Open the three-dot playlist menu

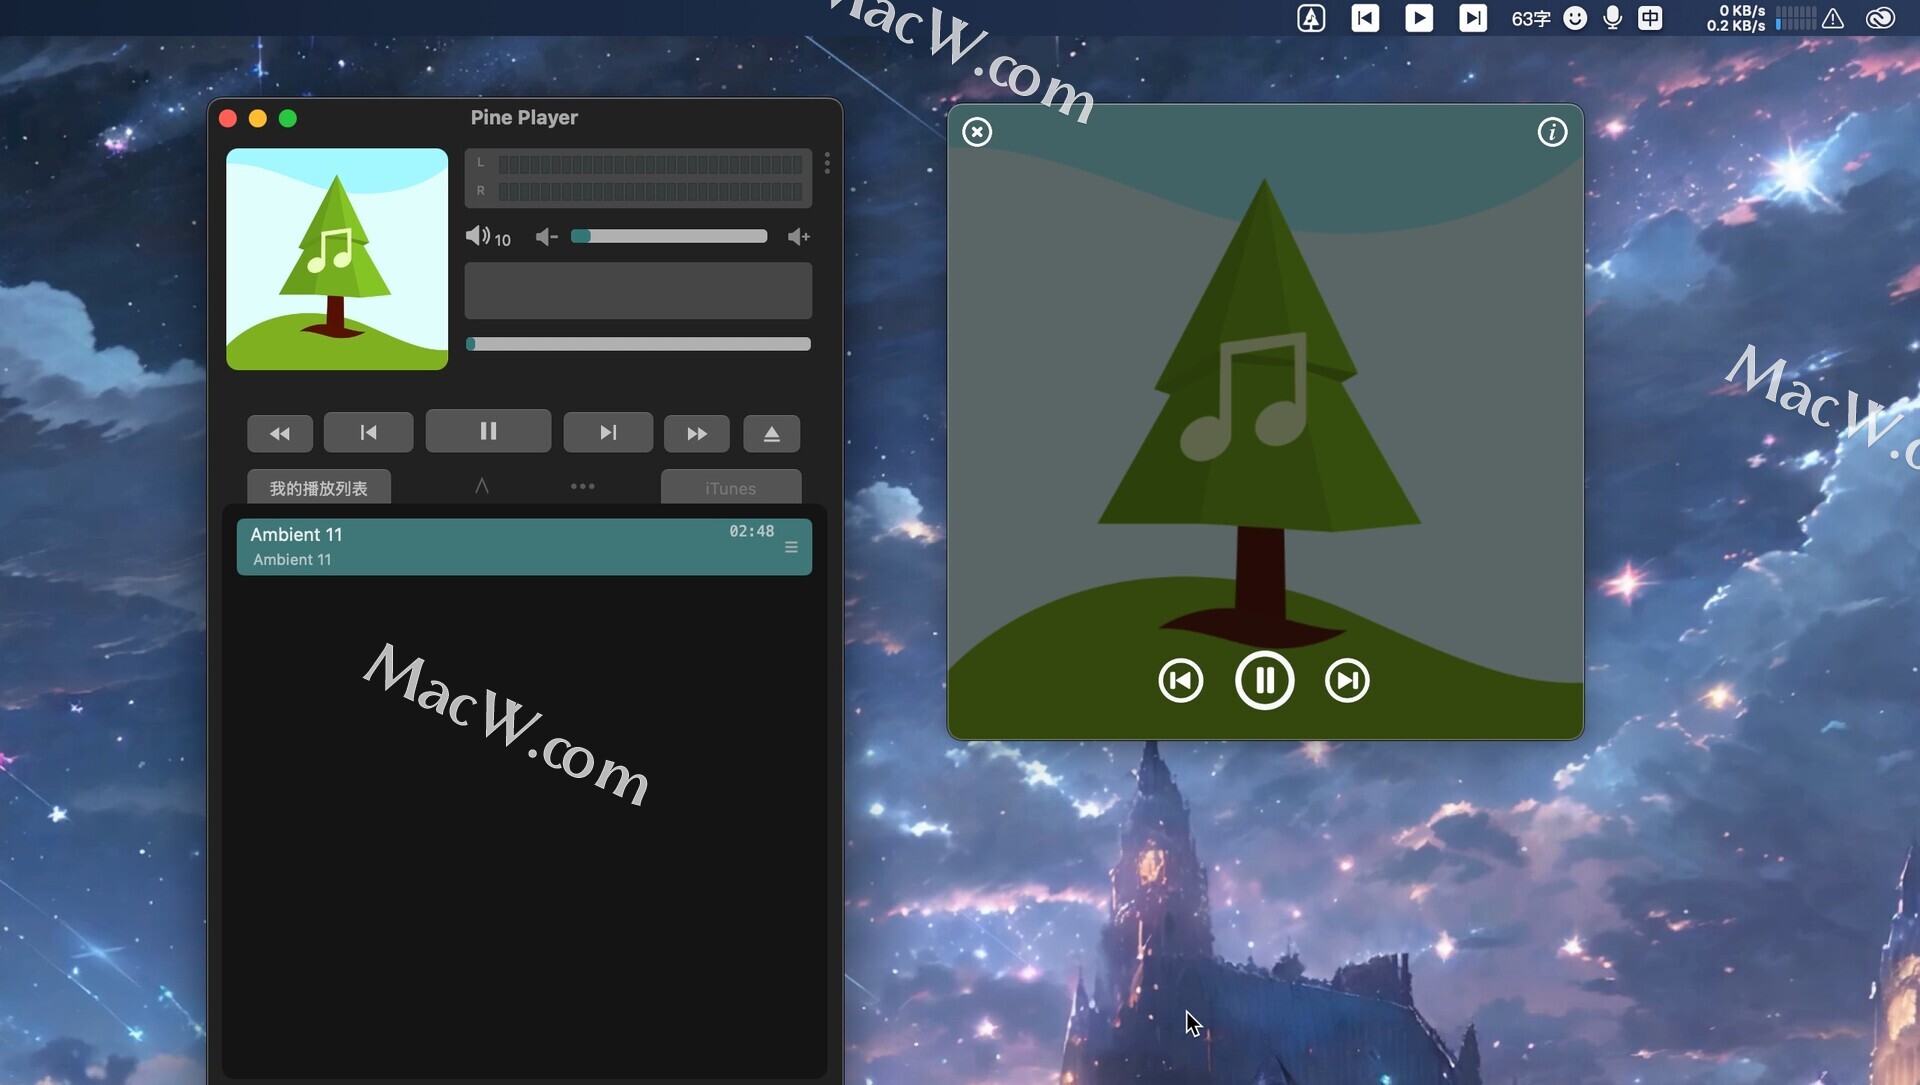point(583,486)
